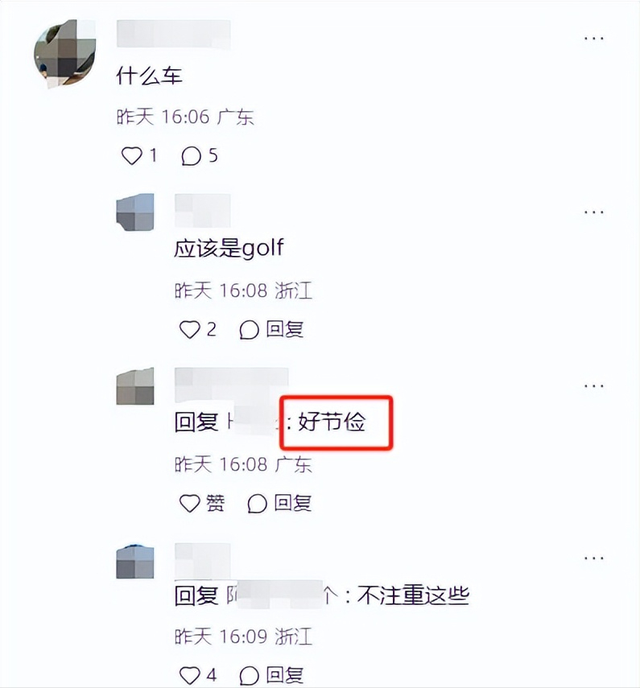Click 回复 text under "应该是golf"
640x688 pixels.
pyautogui.click(x=285, y=329)
